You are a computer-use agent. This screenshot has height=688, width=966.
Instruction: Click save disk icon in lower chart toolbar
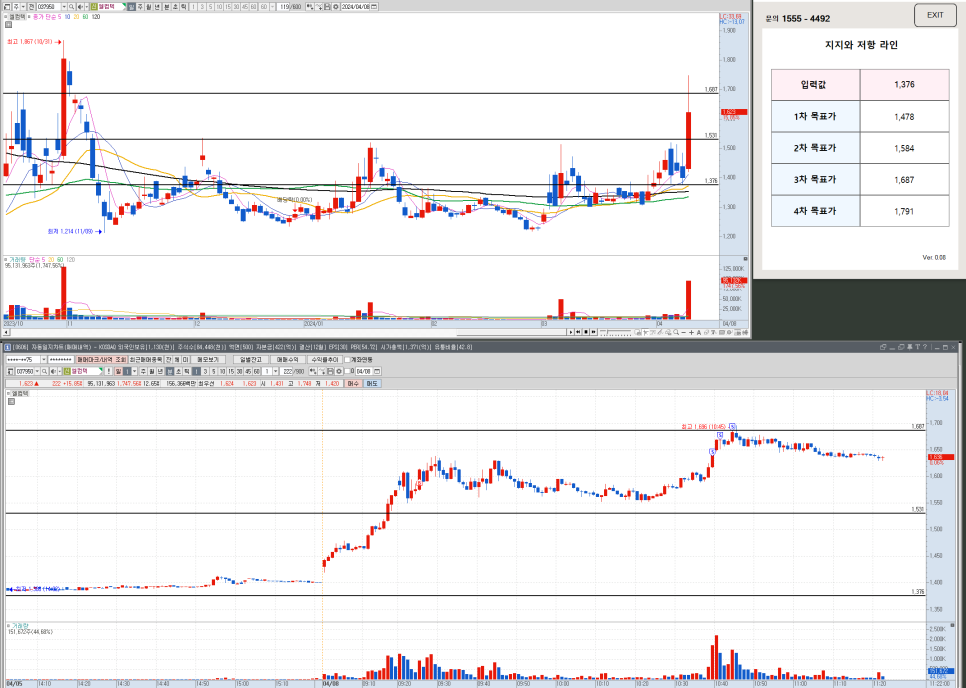pos(330,371)
